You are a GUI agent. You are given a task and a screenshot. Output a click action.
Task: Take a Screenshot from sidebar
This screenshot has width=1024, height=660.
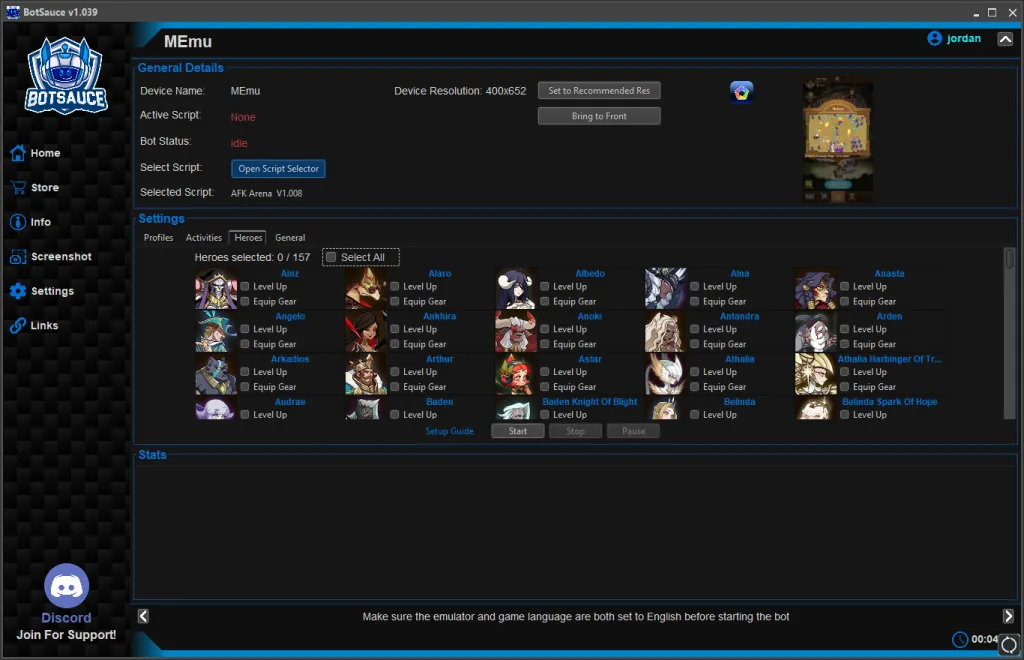[x=50, y=257]
